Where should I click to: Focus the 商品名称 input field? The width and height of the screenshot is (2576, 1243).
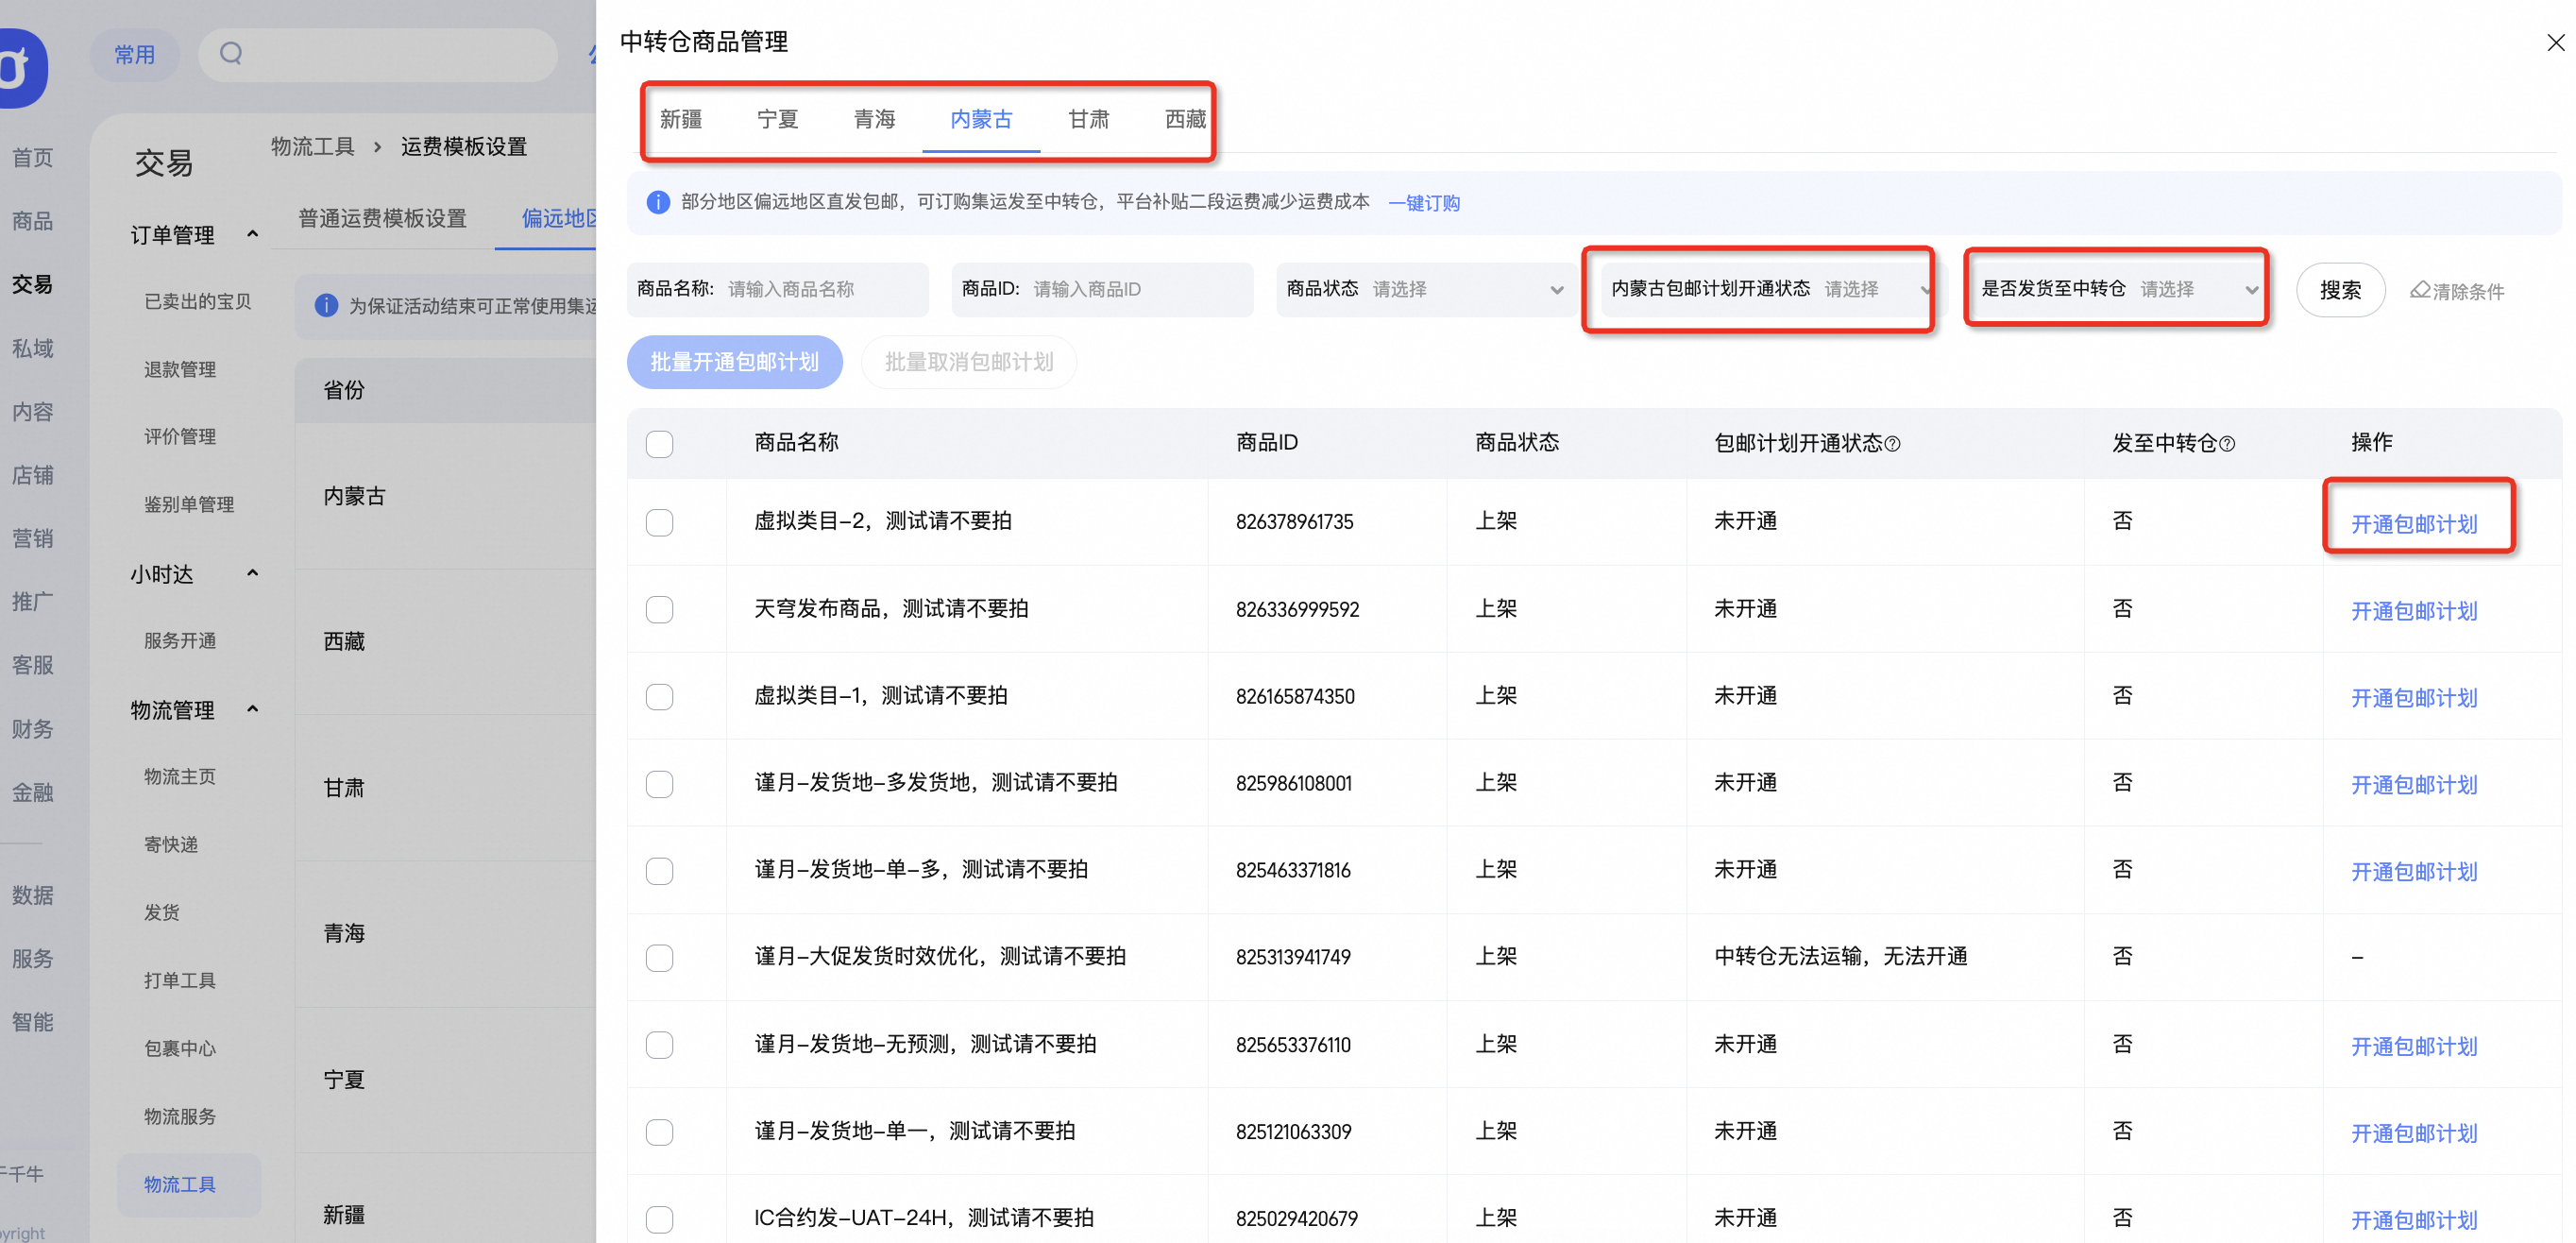pyautogui.click(x=778, y=289)
